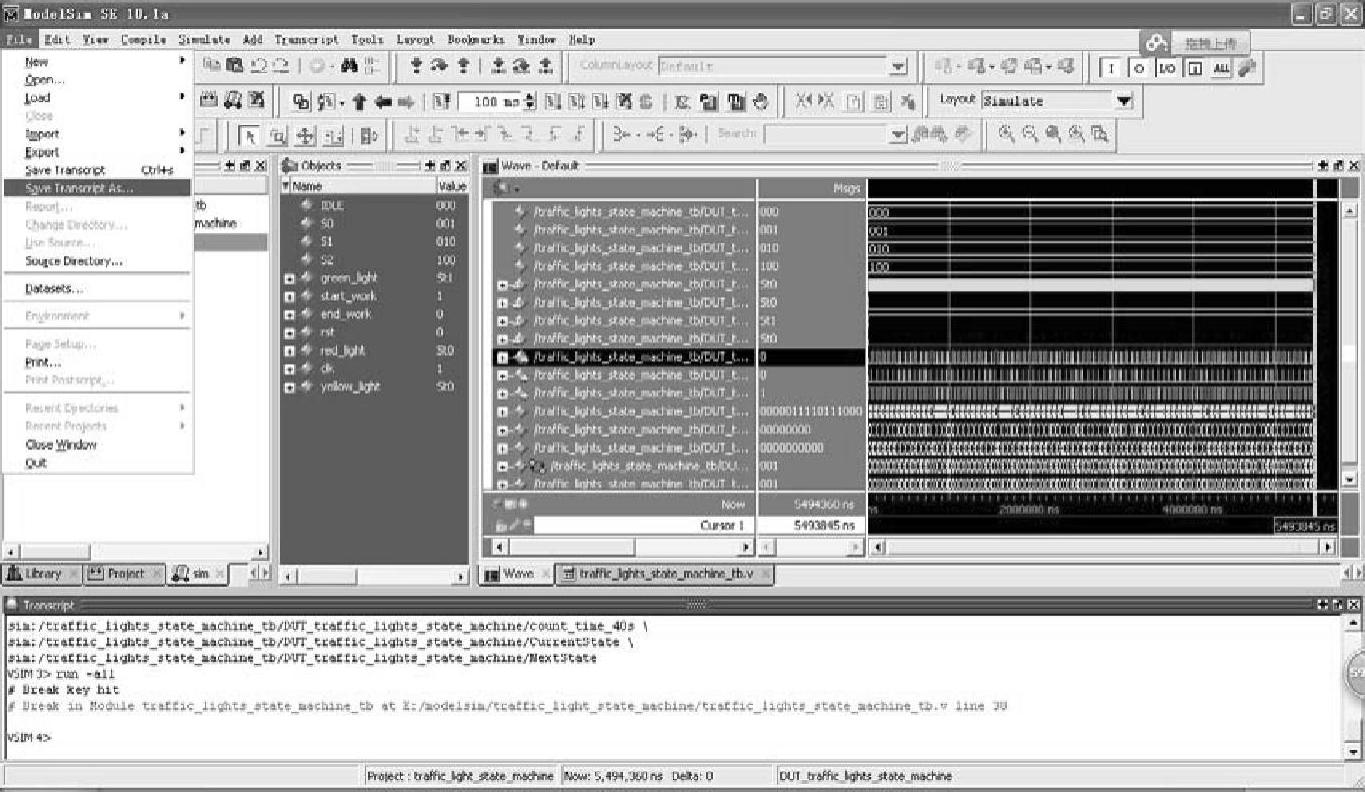Toggle Zoom Mode button in wave toolbar
The image size is (1365, 792).
click(279, 137)
